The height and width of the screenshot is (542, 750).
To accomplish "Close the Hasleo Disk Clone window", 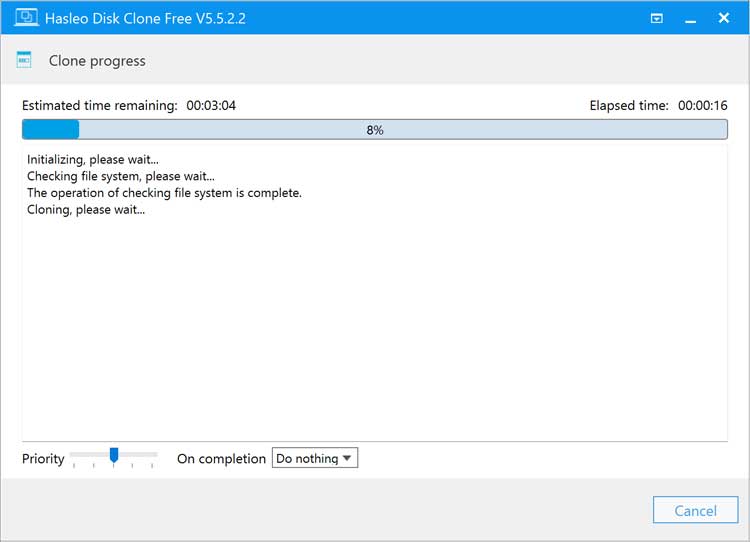I will point(724,18).
